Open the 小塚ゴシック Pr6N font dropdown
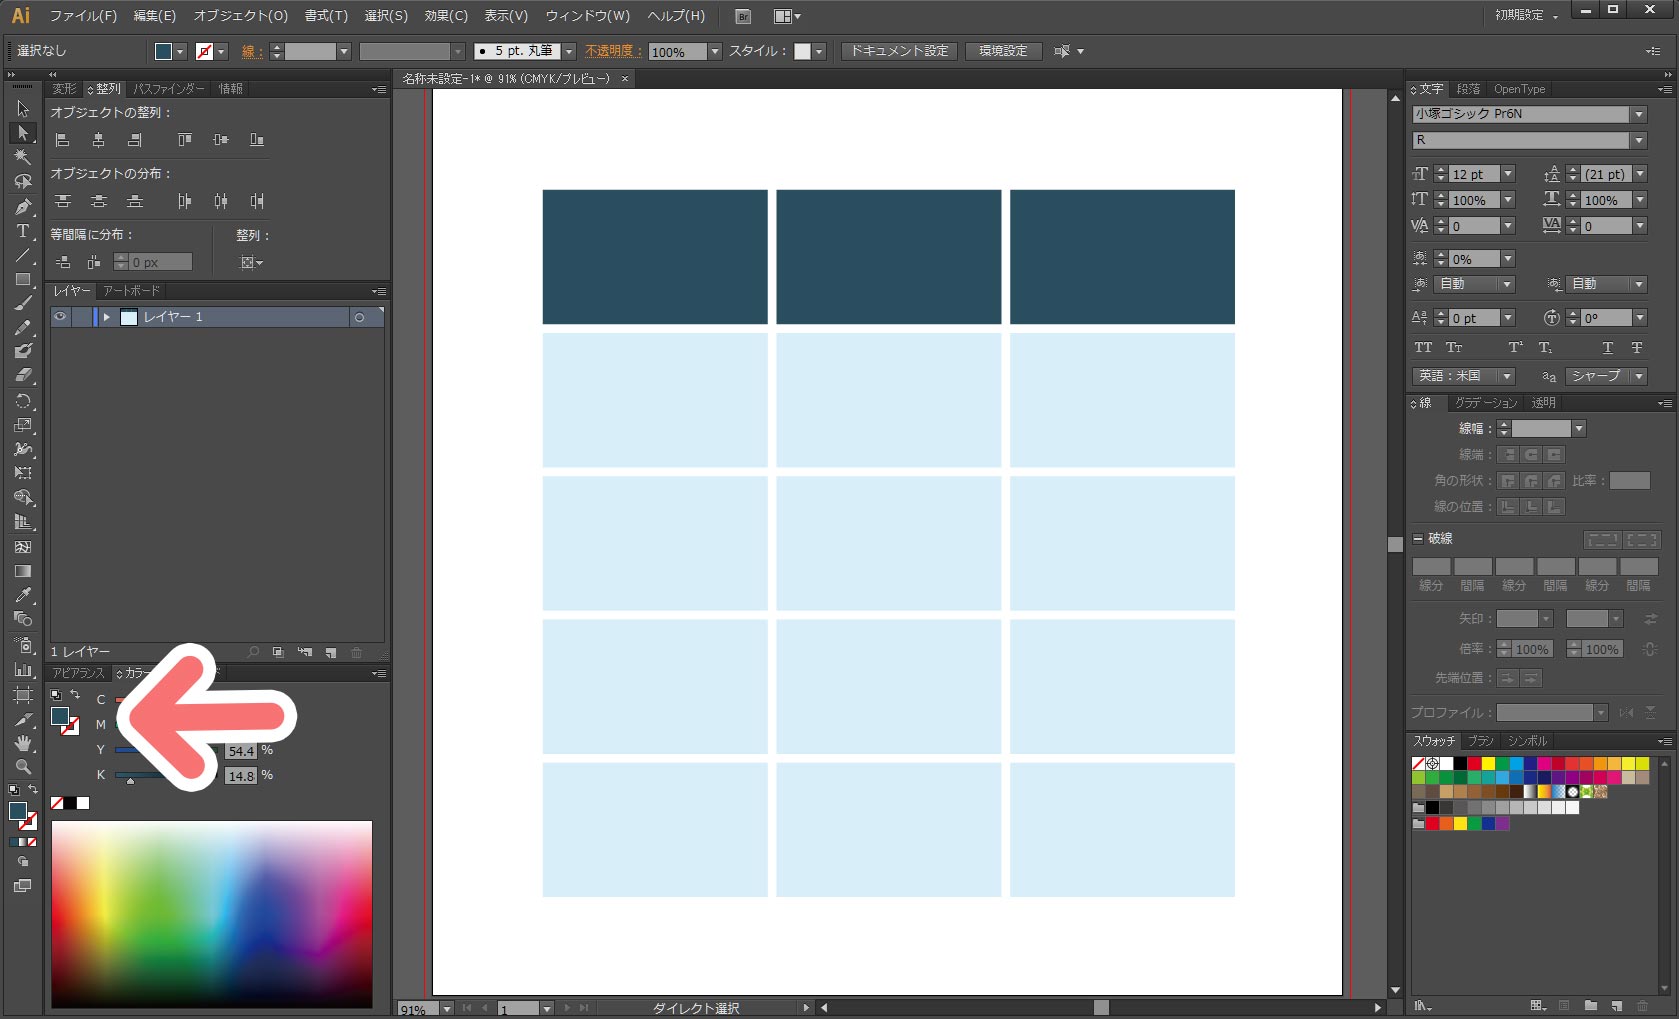 (x=1638, y=114)
